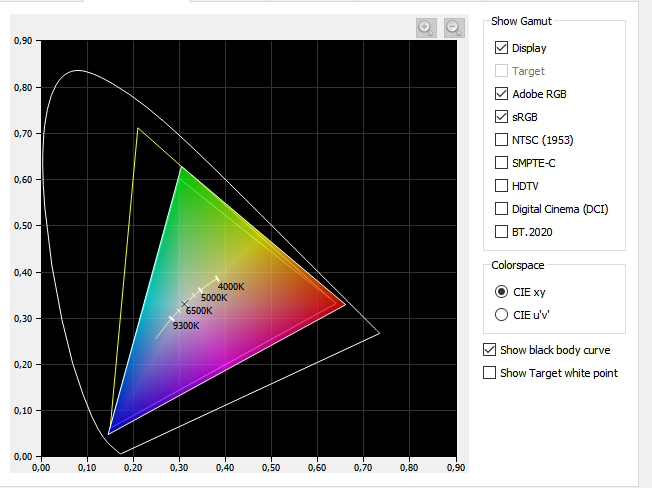Image resolution: width=652 pixels, height=488 pixels.
Task: Tick the HDTV gamut checkbox
Action: click(501, 186)
